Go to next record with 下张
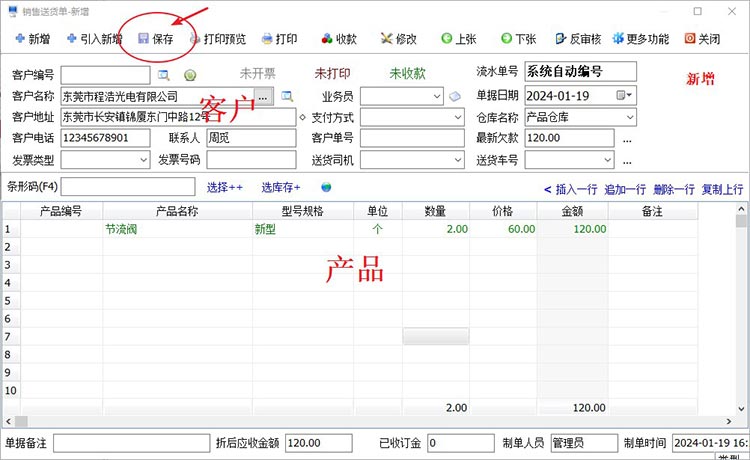The image size is (750, 460). pyautogui.click(x=518, y=39)
